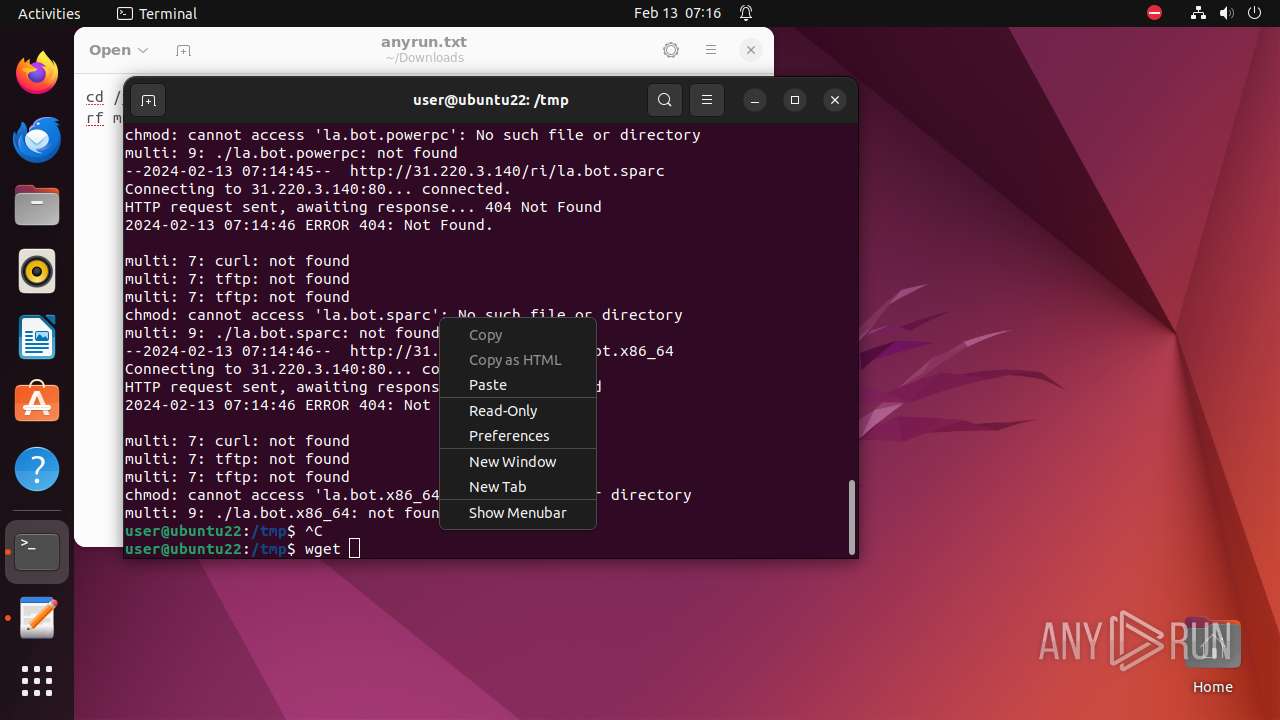The width and height of the screenshot is (1280, 720).
Task: Open Rhythmbox music player in dock
Action: 37,272
